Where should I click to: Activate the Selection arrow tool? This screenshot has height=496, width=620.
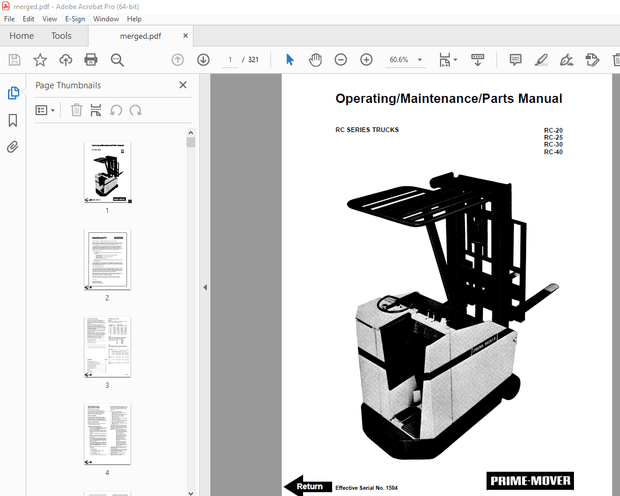pyautogui.click(x=290, y=60)
